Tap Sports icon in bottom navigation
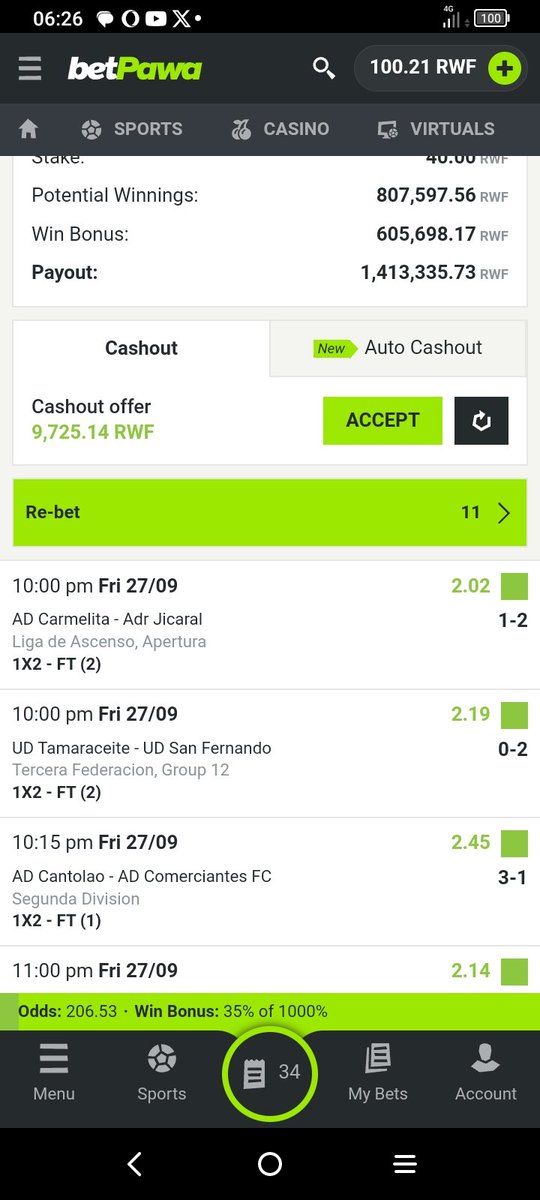The height and width of the screenshot is (1200, 540). coord(162,1072)
